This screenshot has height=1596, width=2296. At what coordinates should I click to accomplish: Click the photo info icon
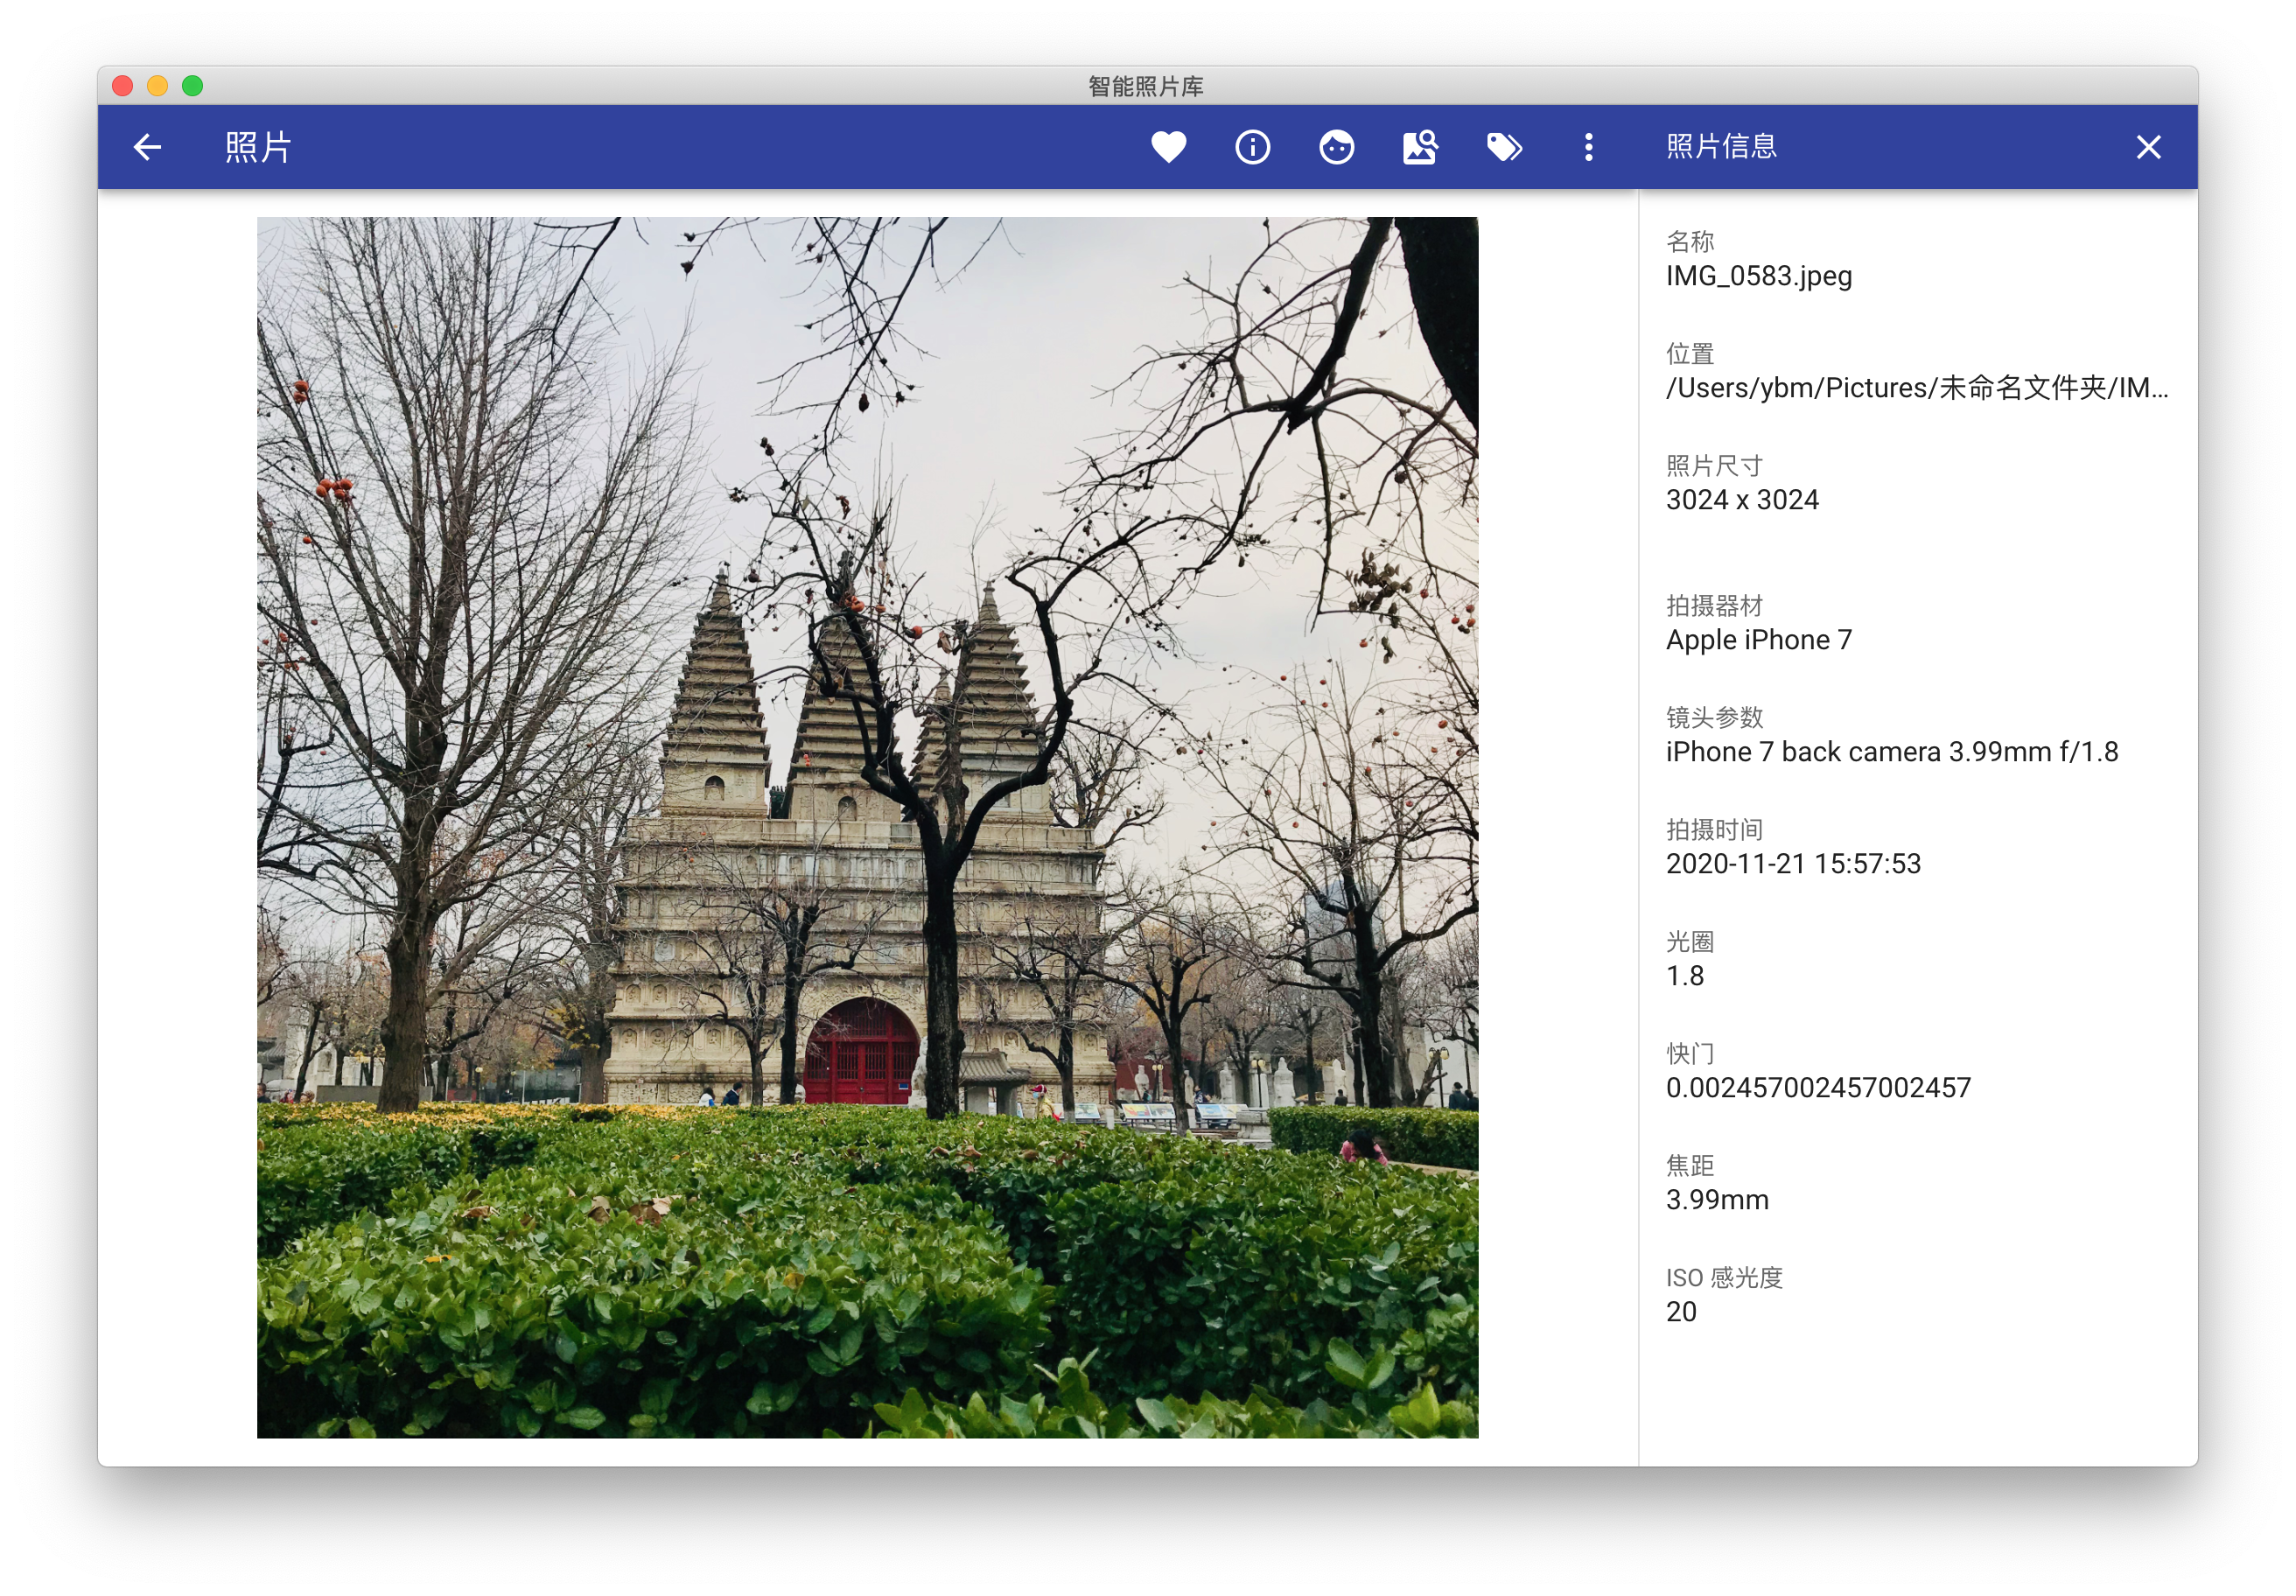click(1252, 147)
